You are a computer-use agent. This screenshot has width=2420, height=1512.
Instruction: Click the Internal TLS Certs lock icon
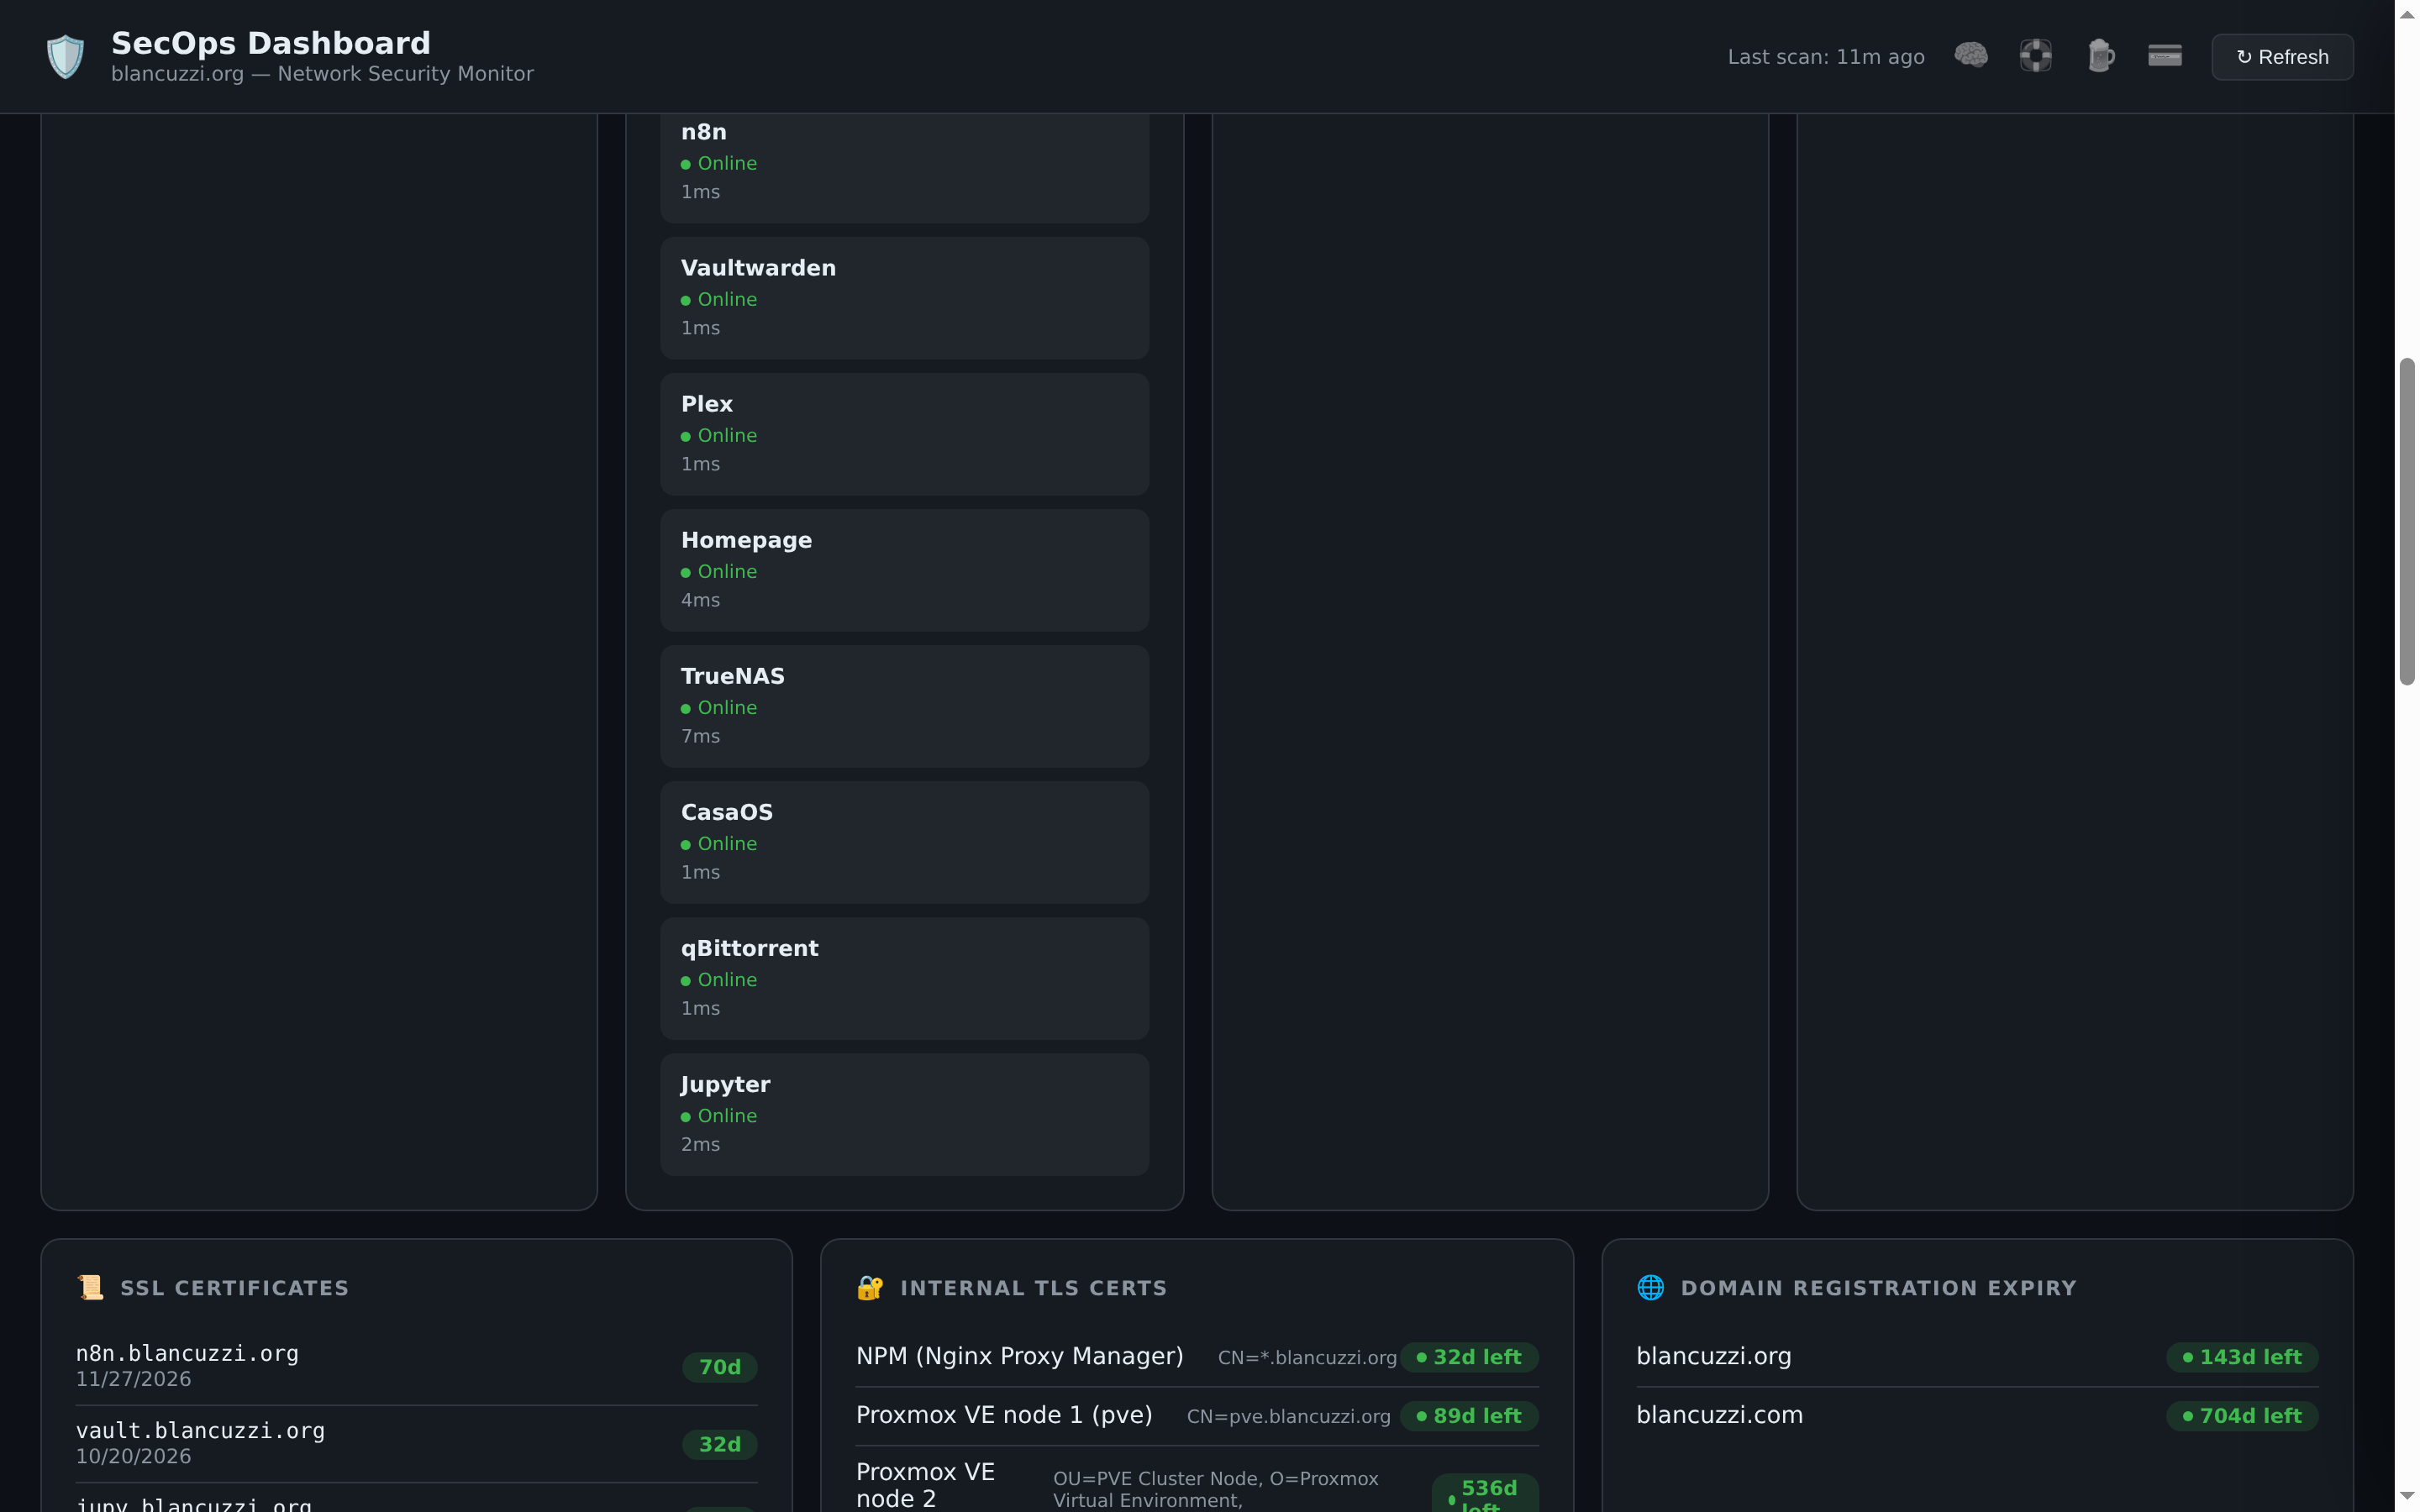[x=870, y=1288]
